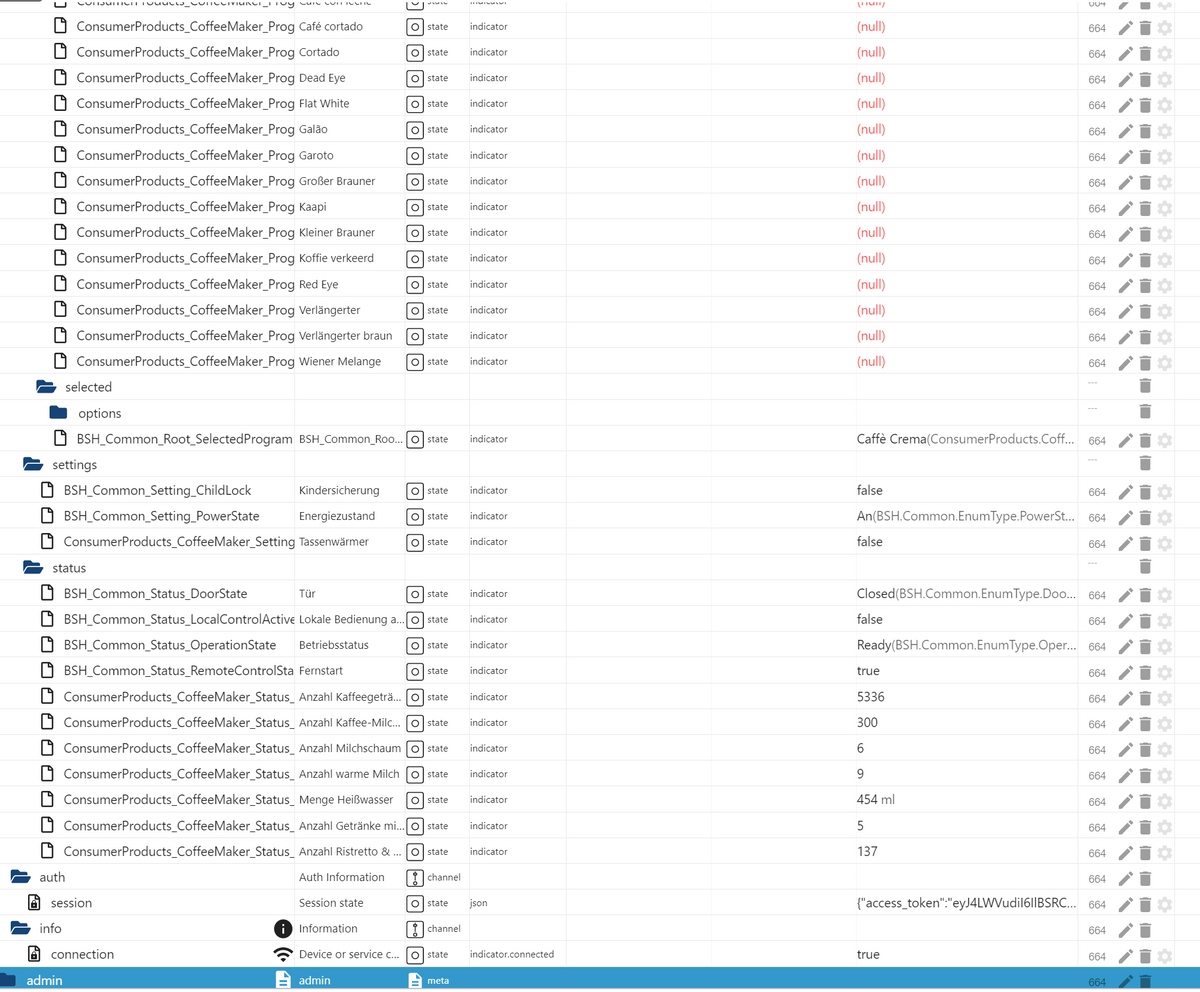Edit the Anzahl Milchschaum object
Image resolution: width=1200 pixels, height=992 pixels.
click(1125, 750)
